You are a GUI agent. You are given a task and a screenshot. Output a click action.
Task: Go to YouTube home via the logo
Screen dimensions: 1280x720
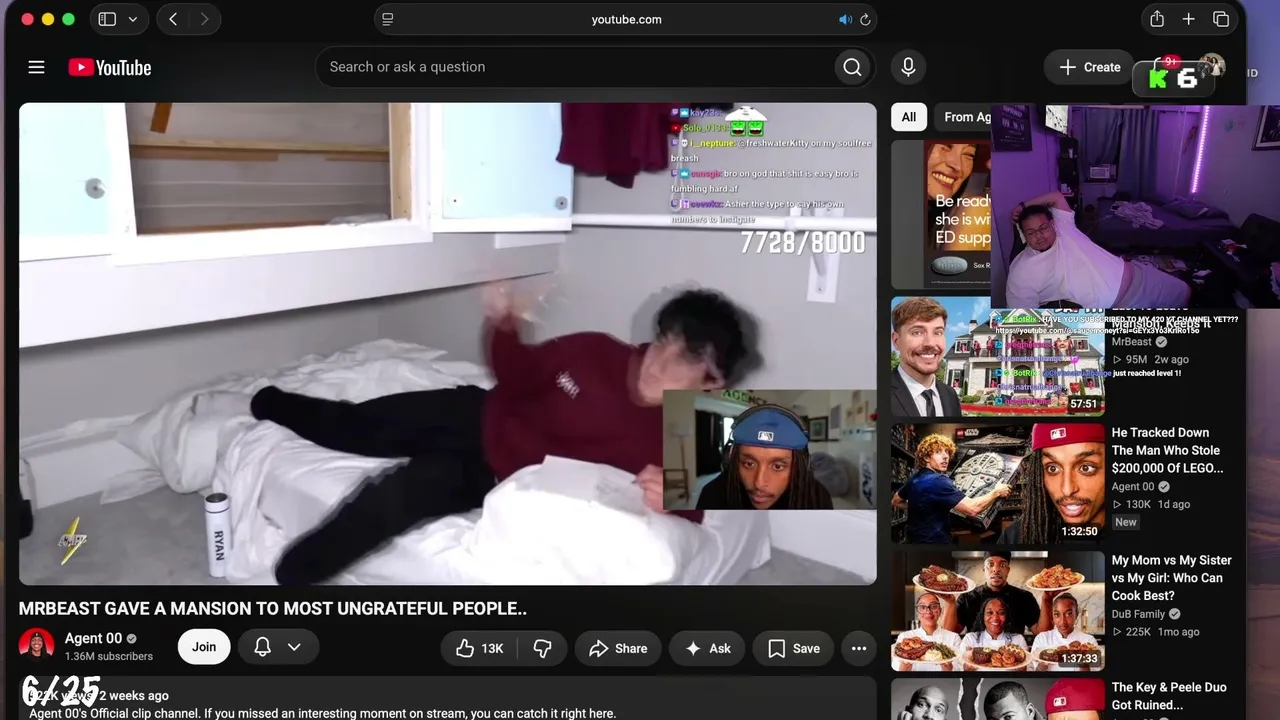(110, 67)
